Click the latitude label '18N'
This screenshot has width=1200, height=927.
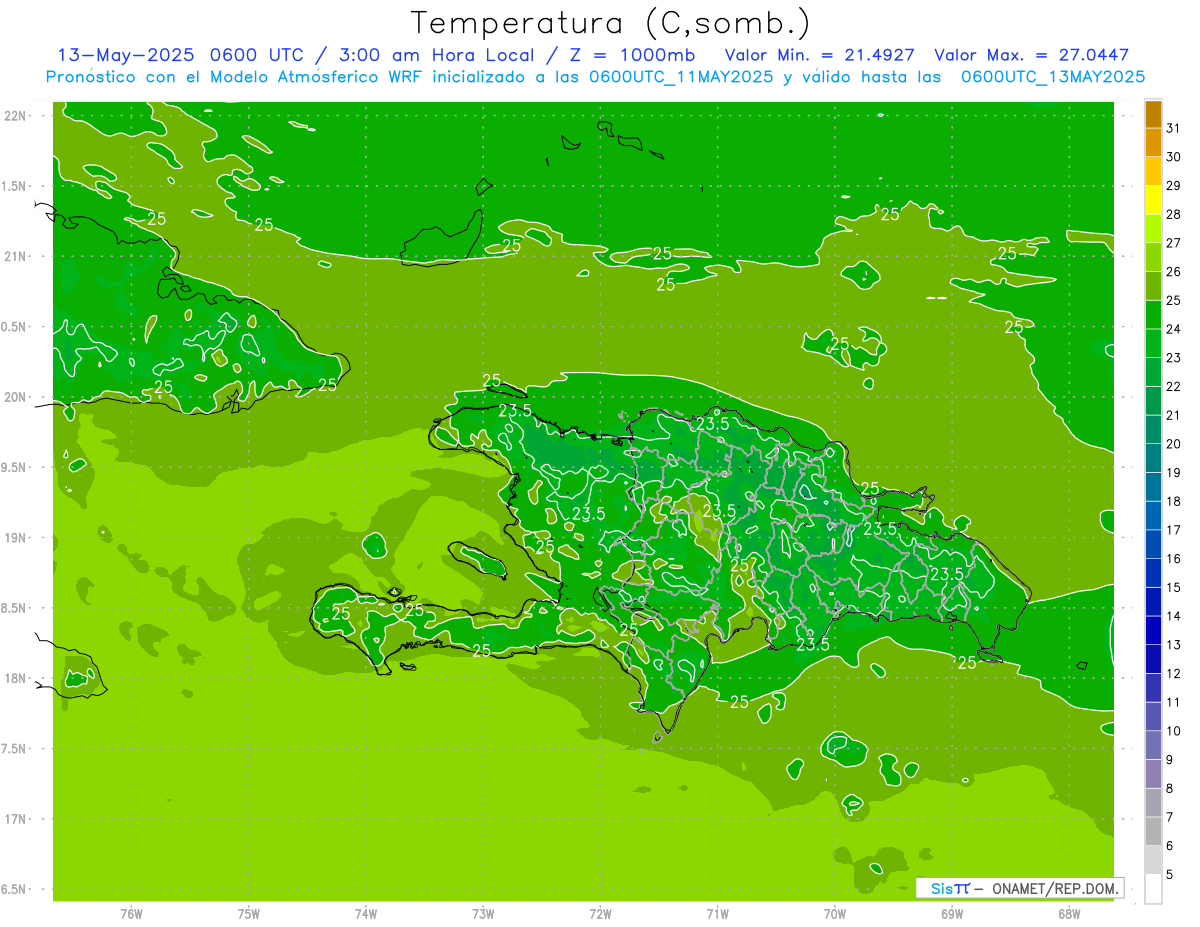[16, 678]
